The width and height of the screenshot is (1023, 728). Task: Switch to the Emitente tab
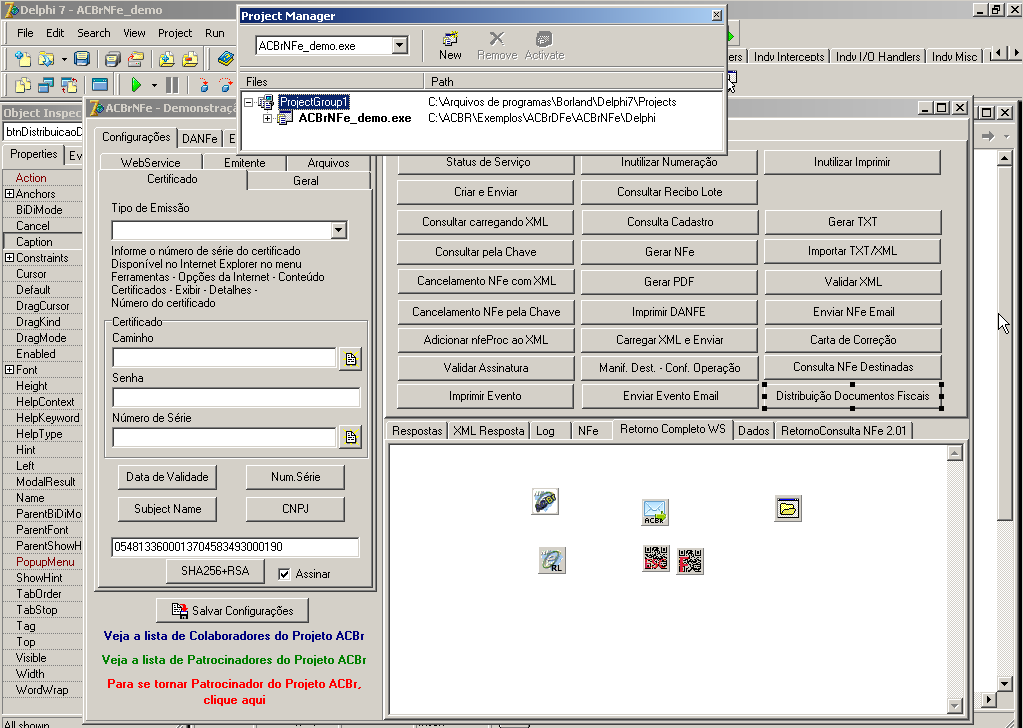point(245,162)
